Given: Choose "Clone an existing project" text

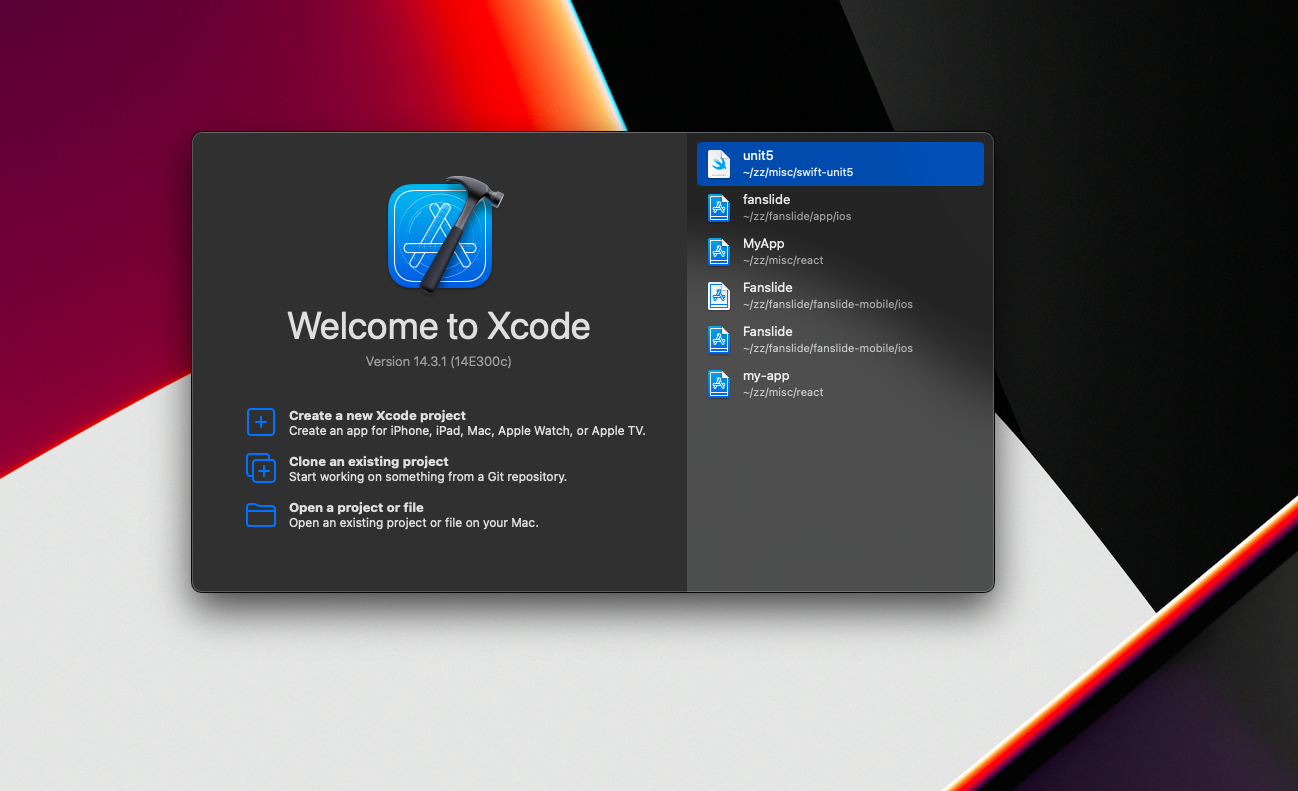Looking at the screenshot, I should 368,461.
